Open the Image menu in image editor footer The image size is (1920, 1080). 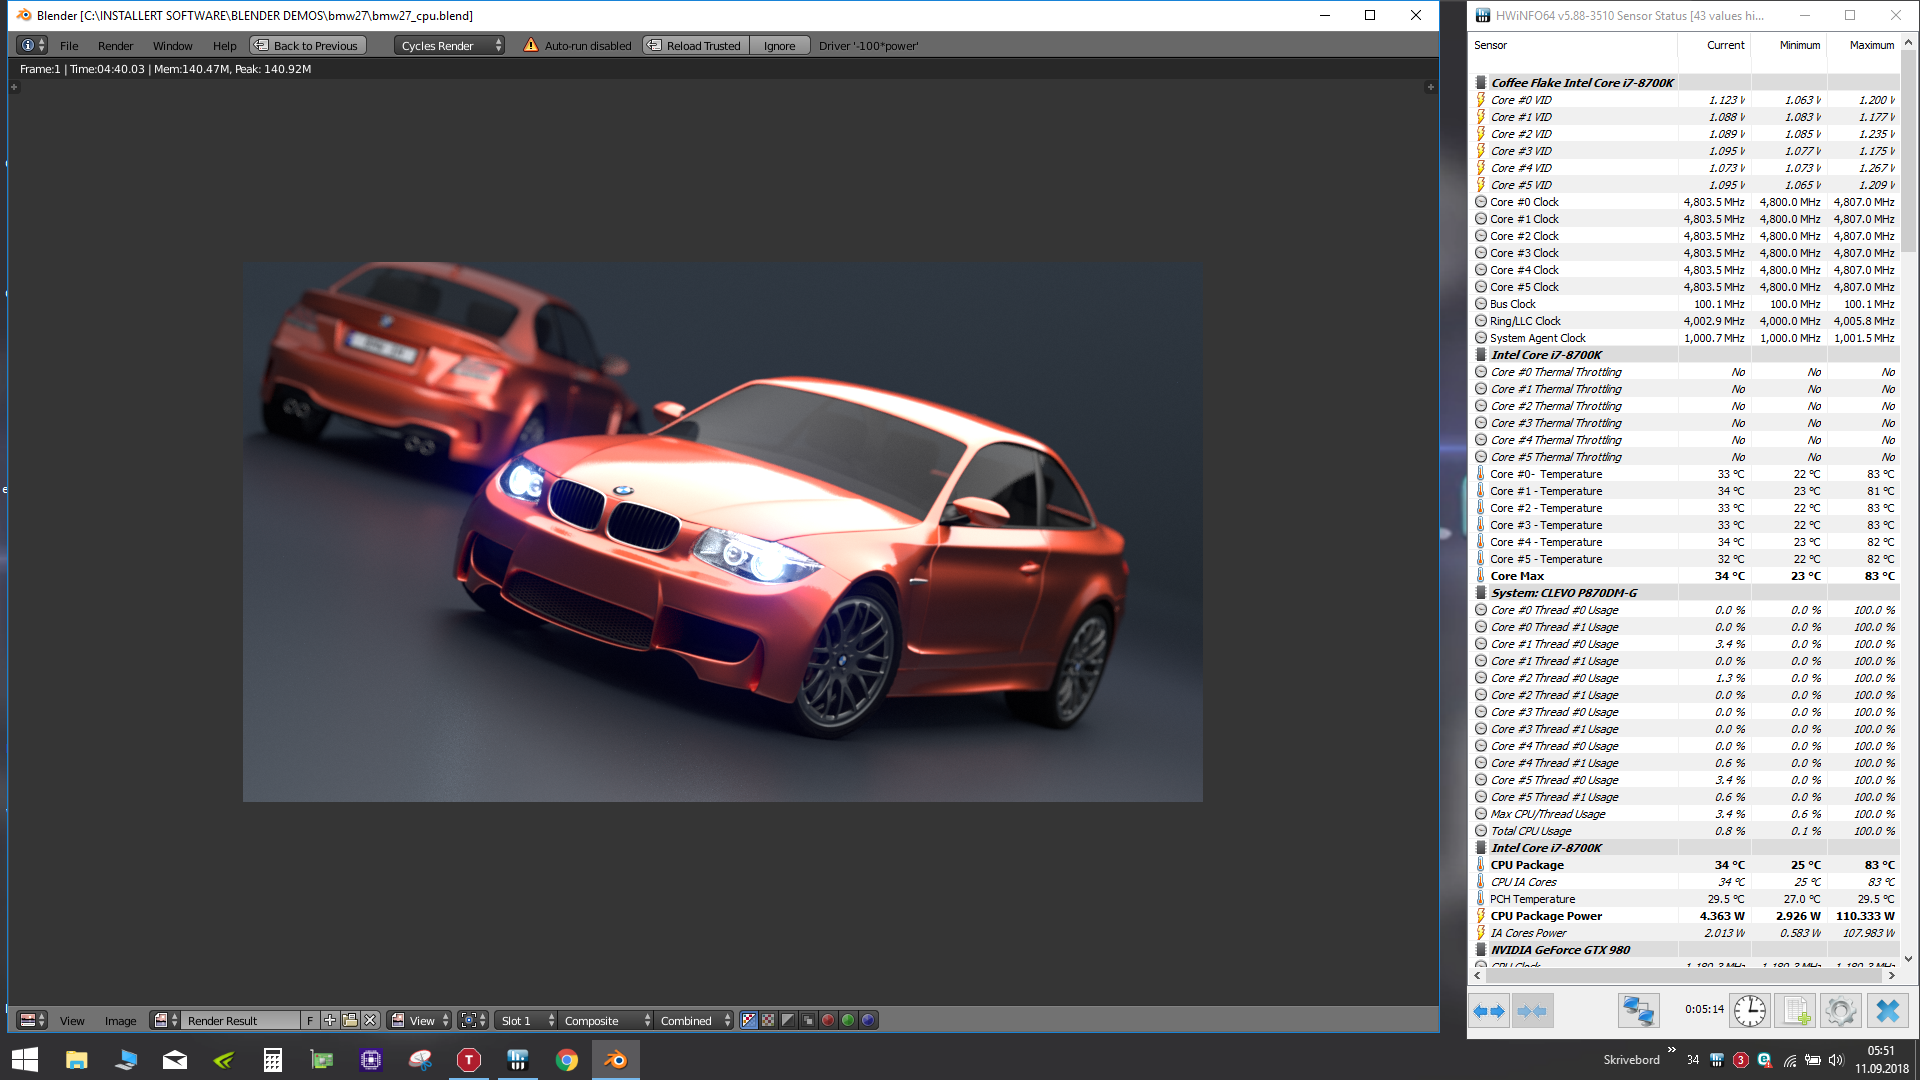[120, 1021]
